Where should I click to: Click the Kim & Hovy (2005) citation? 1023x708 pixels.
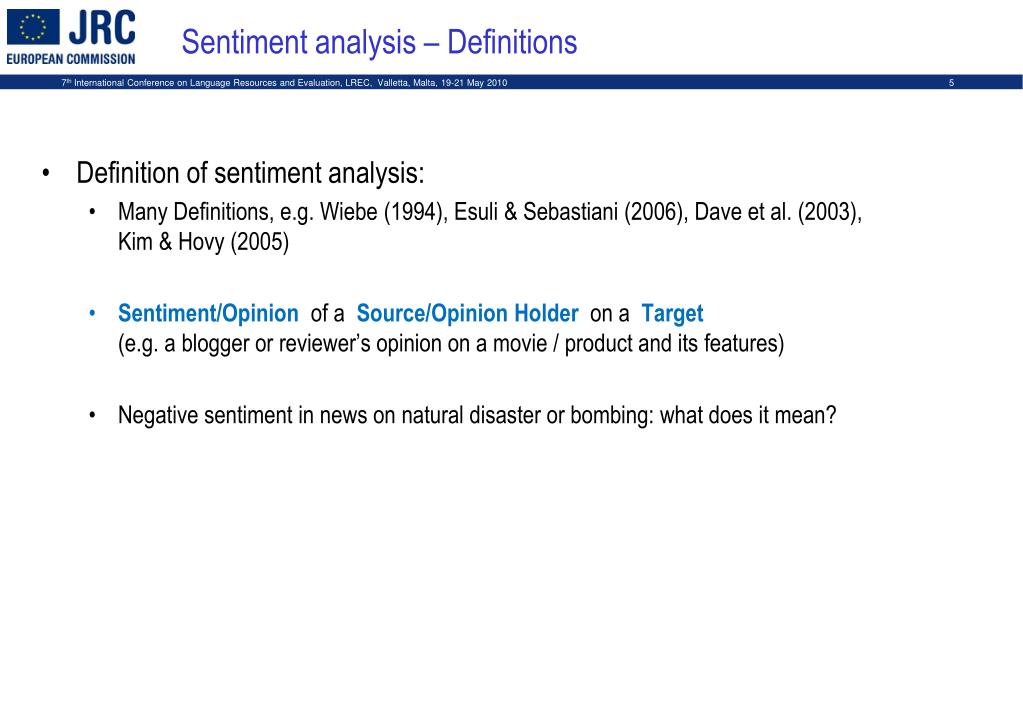coord(204,242)
